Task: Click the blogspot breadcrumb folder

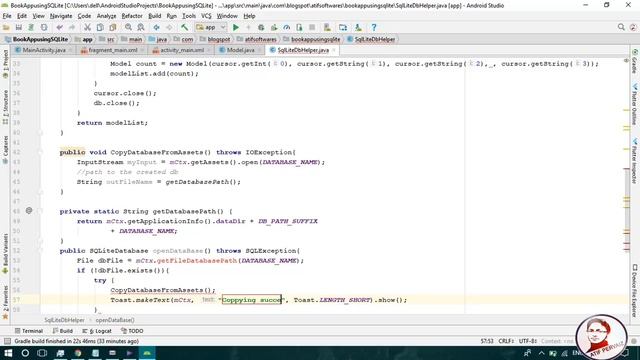Action: coord(216,39)
